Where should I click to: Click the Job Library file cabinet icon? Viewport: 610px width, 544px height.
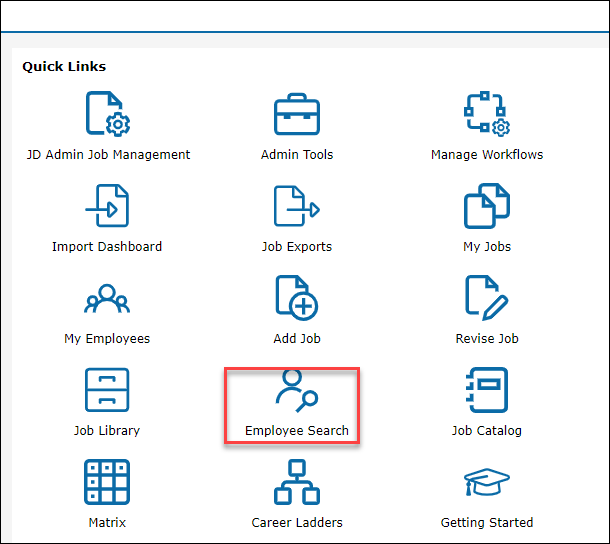tap(107, 389)
